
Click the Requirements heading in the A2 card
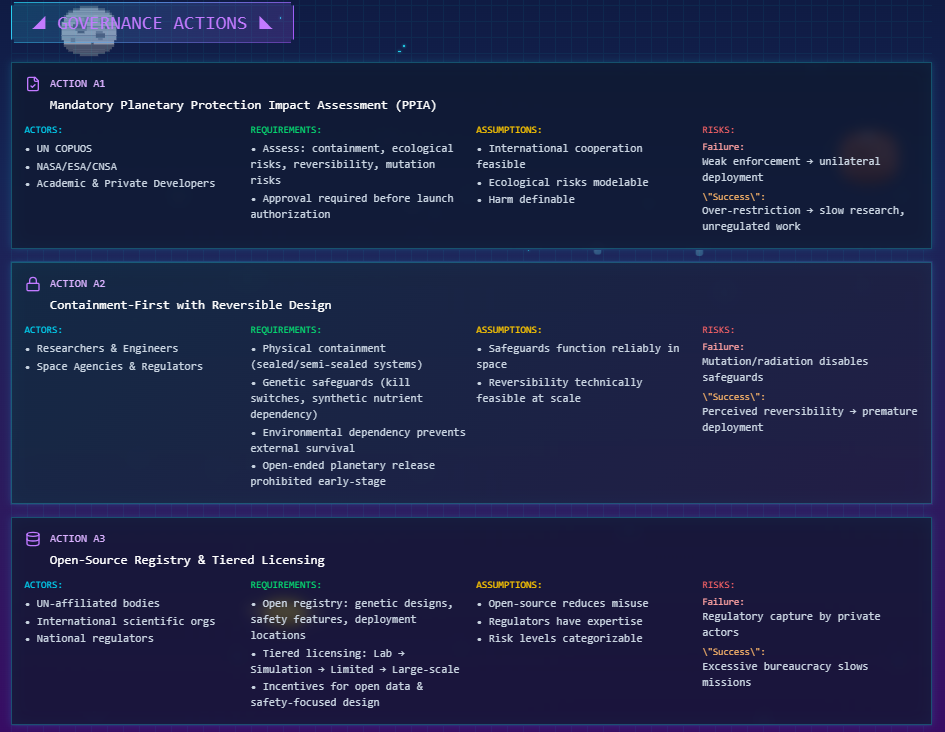285,330
